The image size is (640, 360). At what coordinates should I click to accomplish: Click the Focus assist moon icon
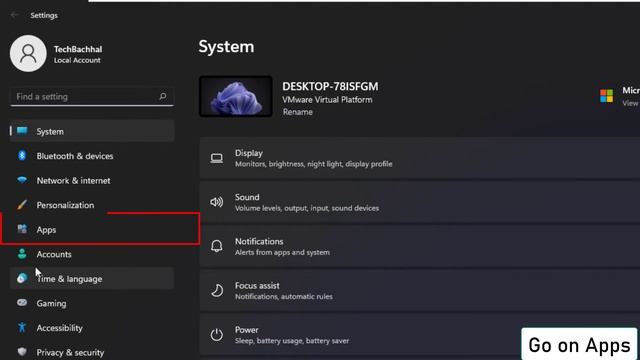pos(217,291)
